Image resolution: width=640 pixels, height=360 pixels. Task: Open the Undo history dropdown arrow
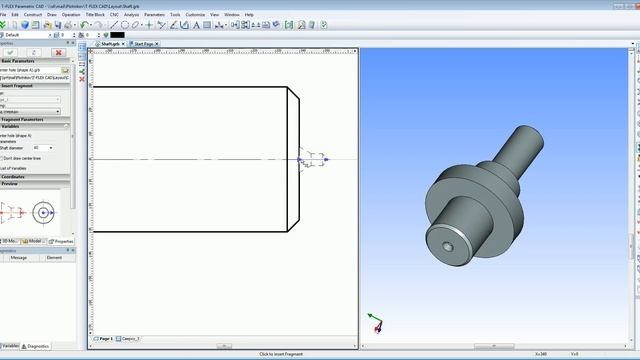90,25
